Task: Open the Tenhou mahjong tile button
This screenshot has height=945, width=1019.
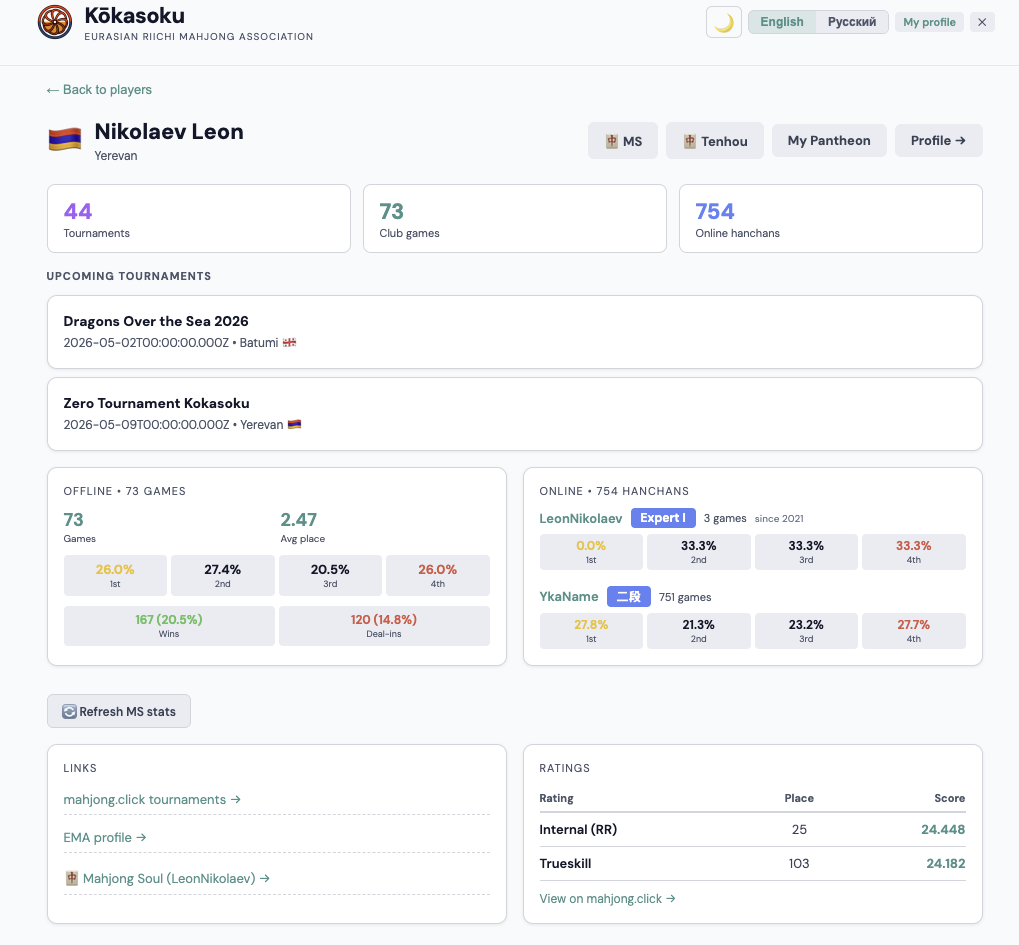Action: (x=715, y=141)
